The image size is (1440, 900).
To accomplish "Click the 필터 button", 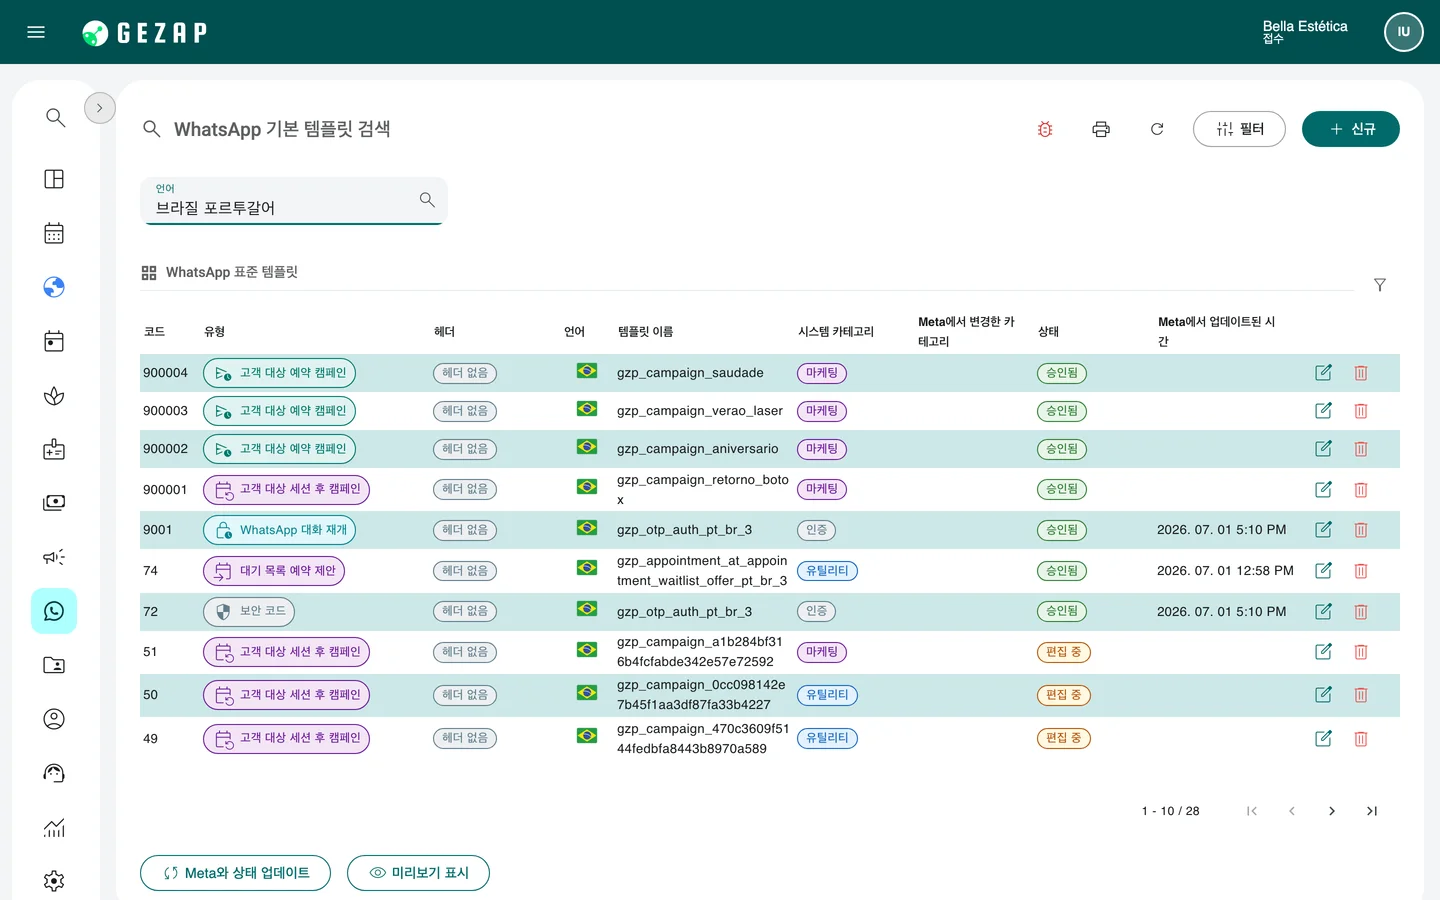I will click(1239, 129).
